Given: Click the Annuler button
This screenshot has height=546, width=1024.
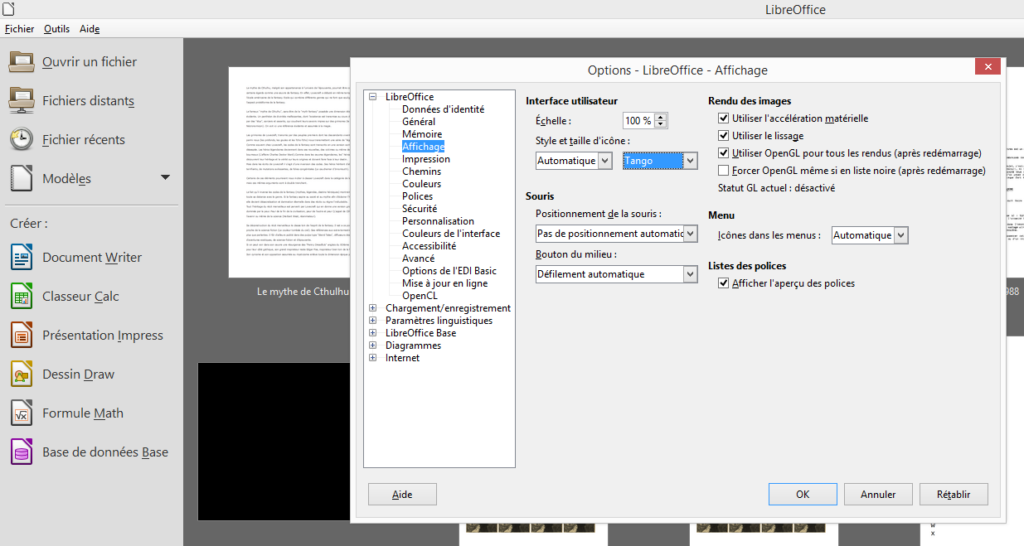Looking at the screenshot, I should pyautogui.click(x=878, y=494).
